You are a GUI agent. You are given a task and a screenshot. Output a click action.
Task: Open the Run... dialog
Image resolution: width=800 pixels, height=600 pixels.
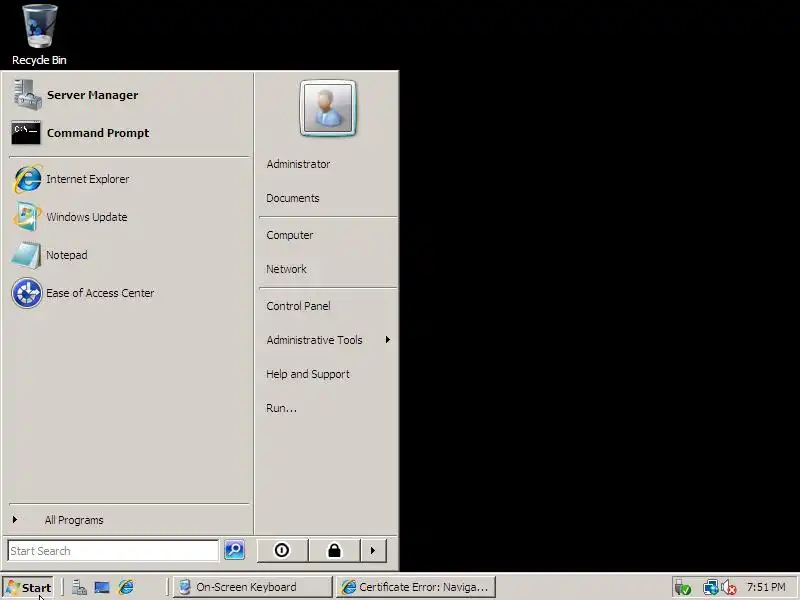(328, 408)
